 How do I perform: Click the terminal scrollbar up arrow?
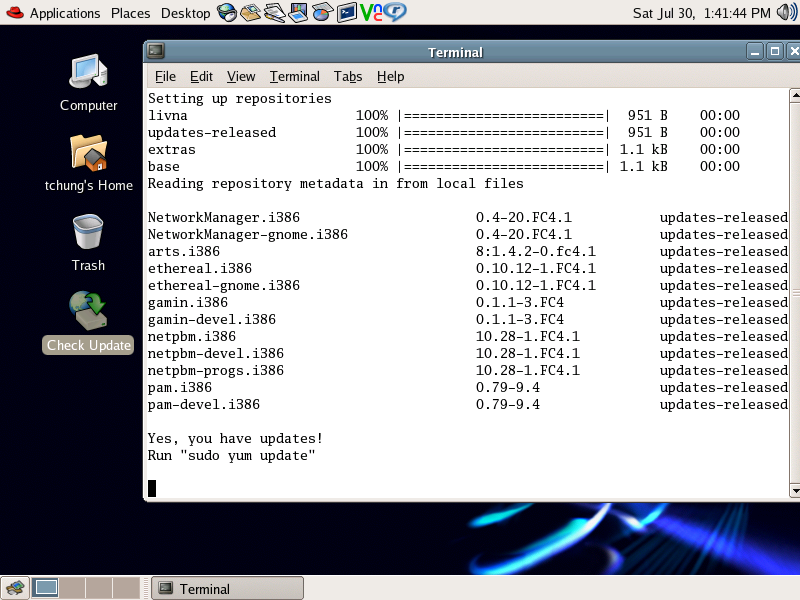(795, 95)
